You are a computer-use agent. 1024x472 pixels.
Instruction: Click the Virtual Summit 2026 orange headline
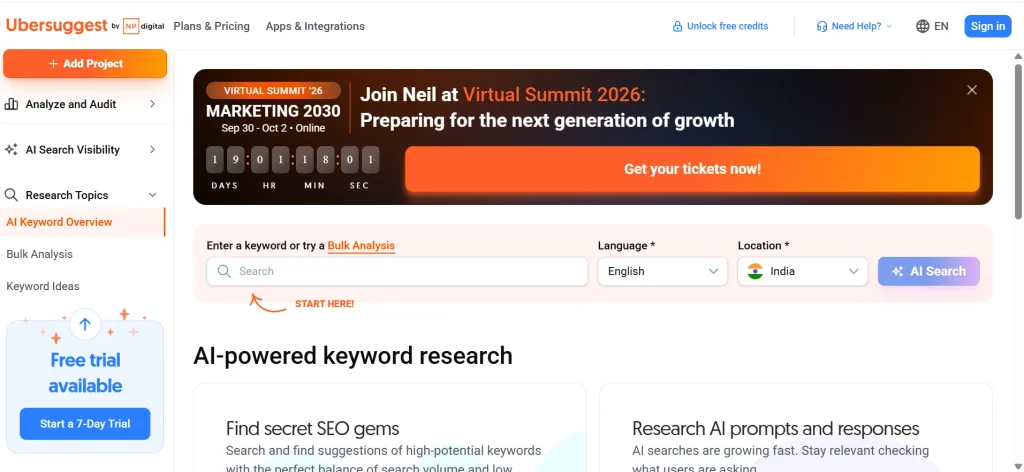point(554,95)
